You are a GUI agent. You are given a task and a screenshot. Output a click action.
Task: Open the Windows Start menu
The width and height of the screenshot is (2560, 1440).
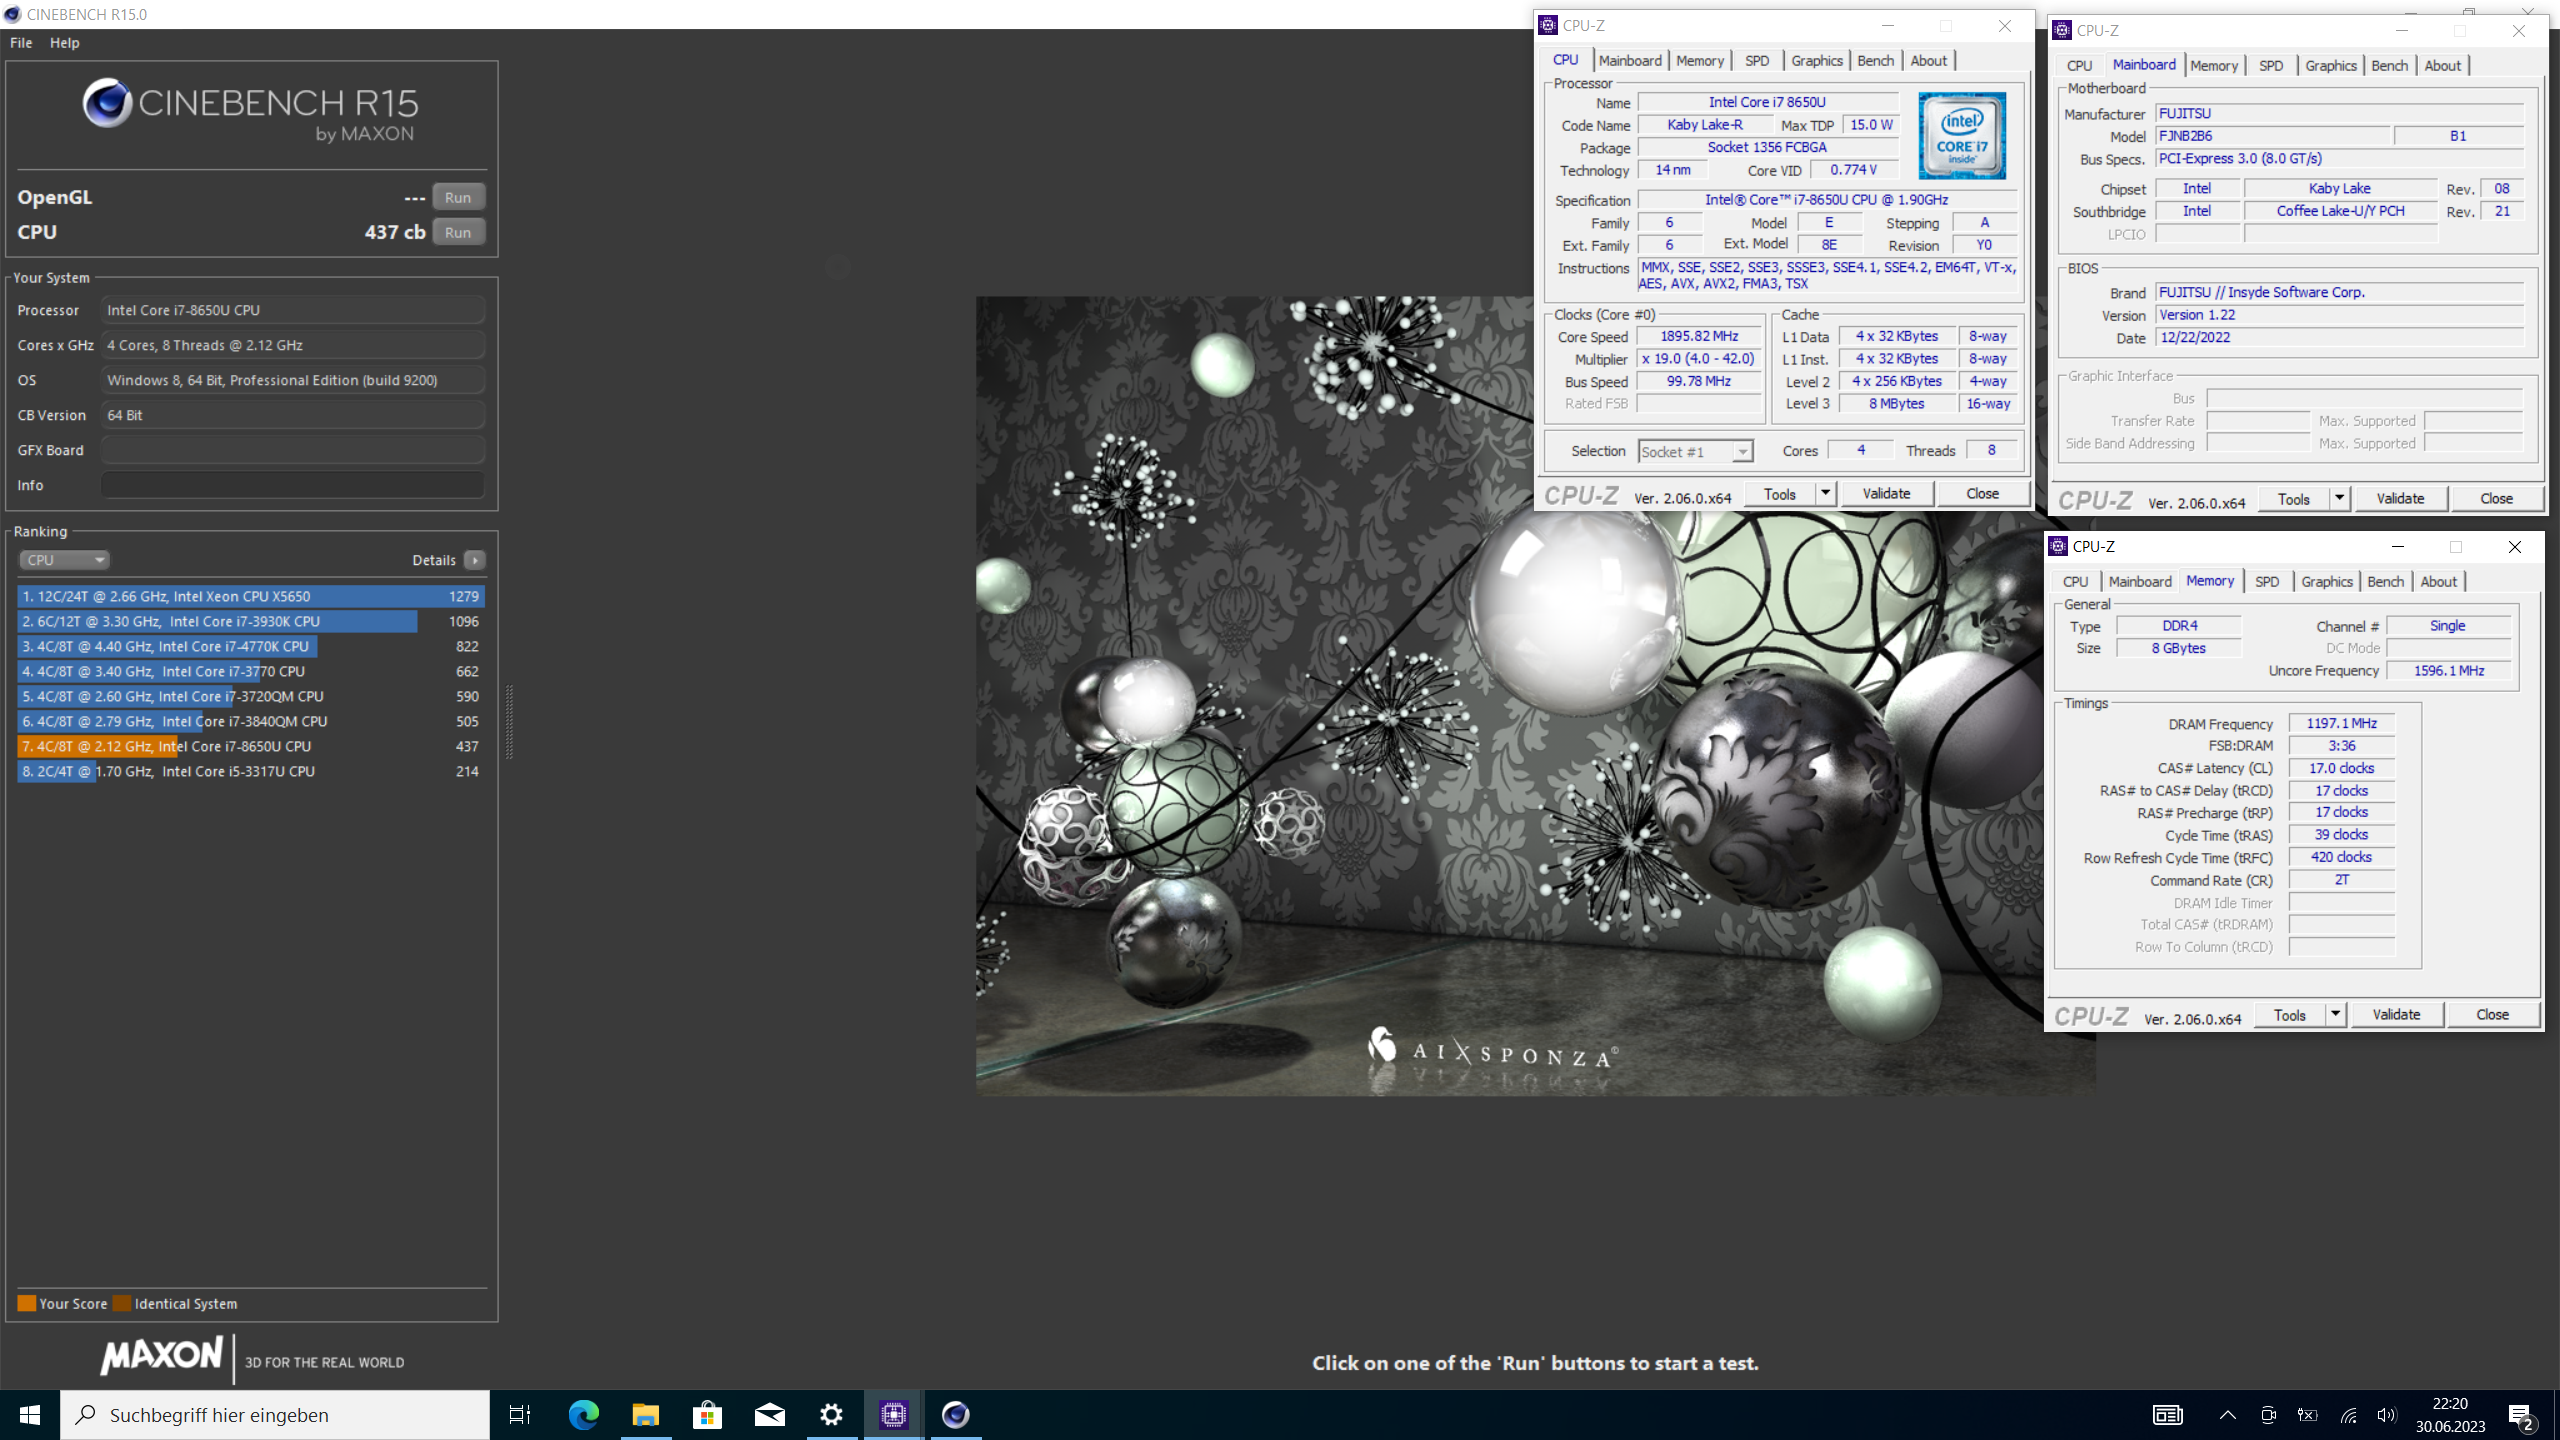[30, 1415]
